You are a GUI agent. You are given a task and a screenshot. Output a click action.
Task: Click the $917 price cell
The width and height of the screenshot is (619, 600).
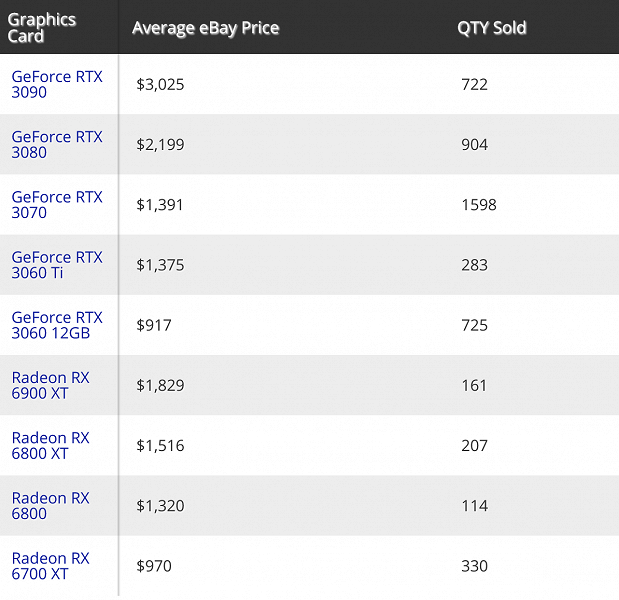click(x=154, y=325)
